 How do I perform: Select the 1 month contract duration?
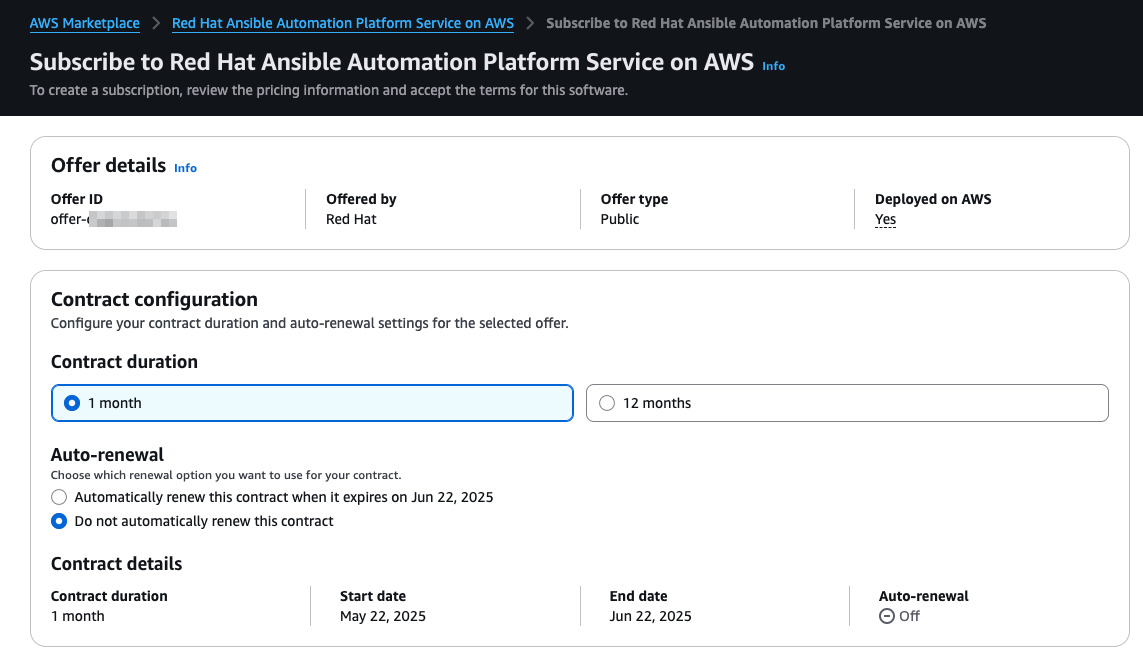[x=312, y=403]
